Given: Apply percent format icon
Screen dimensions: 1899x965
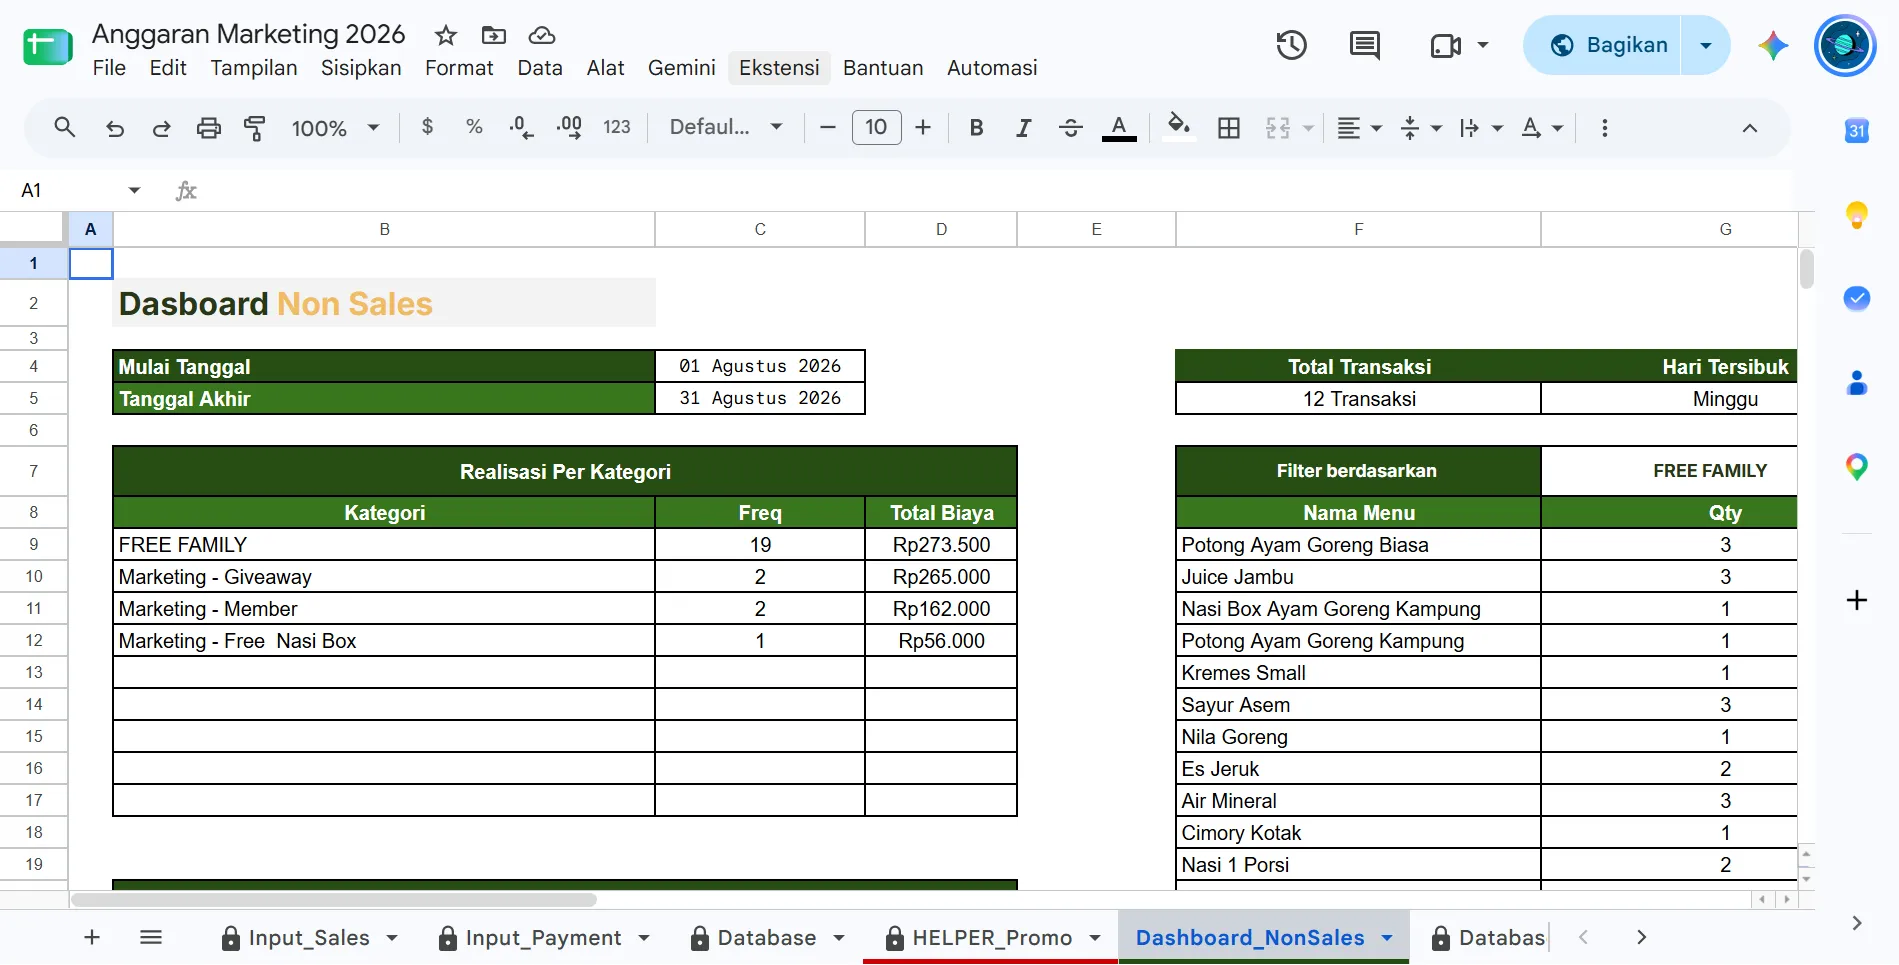Looking at the screenshot, I should [474, 127].
